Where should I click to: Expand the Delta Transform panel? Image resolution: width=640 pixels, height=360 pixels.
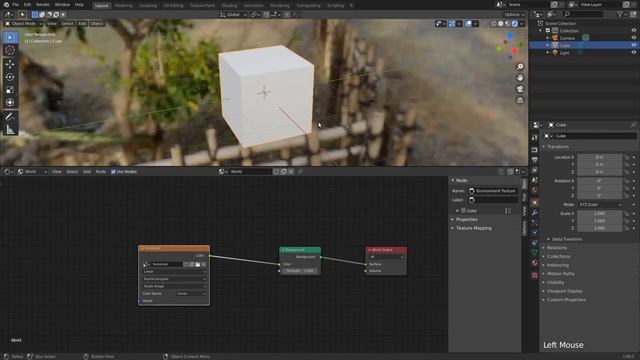click(x=567, y=239)
